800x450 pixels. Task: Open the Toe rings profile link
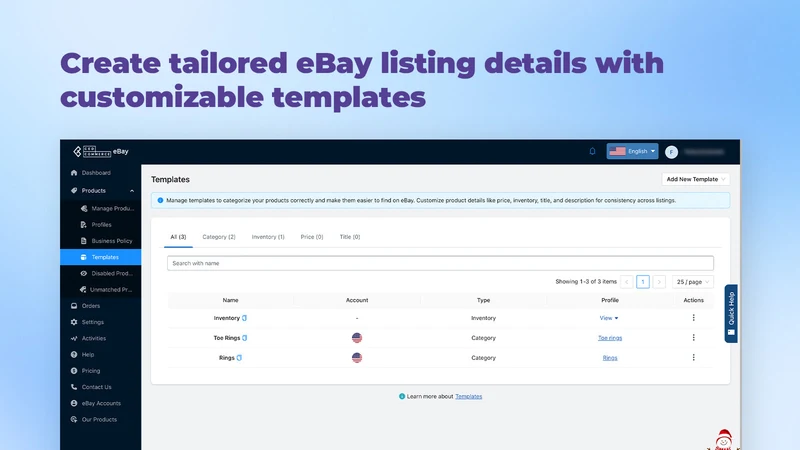610,338
